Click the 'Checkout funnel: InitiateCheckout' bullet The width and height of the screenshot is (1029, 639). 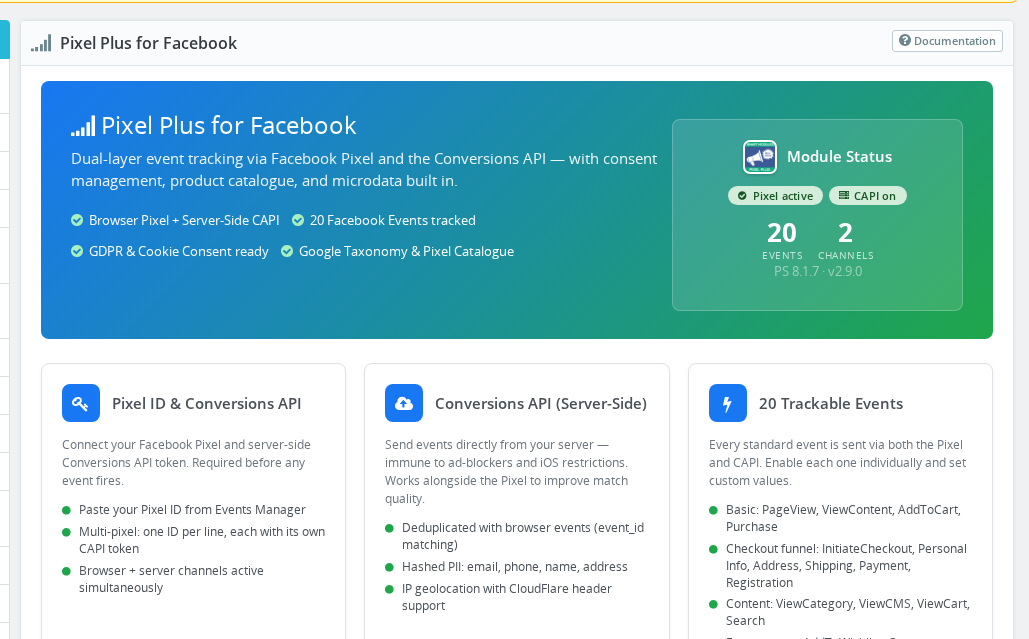click(846, 566)
